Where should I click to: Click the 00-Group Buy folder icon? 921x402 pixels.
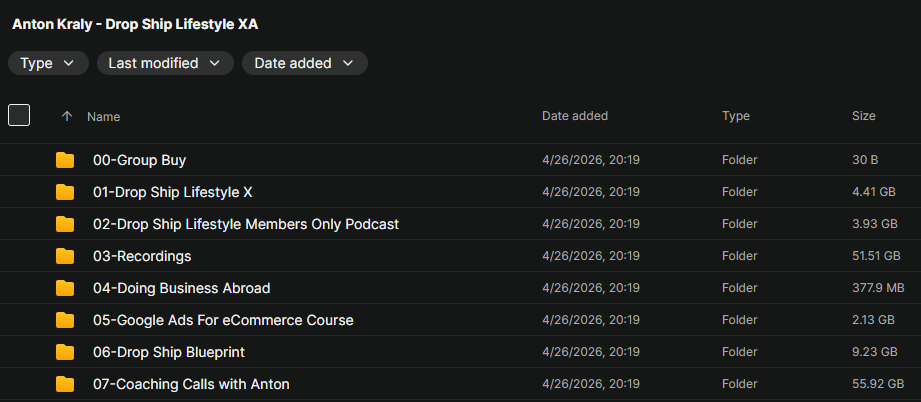tap(65, 160)
